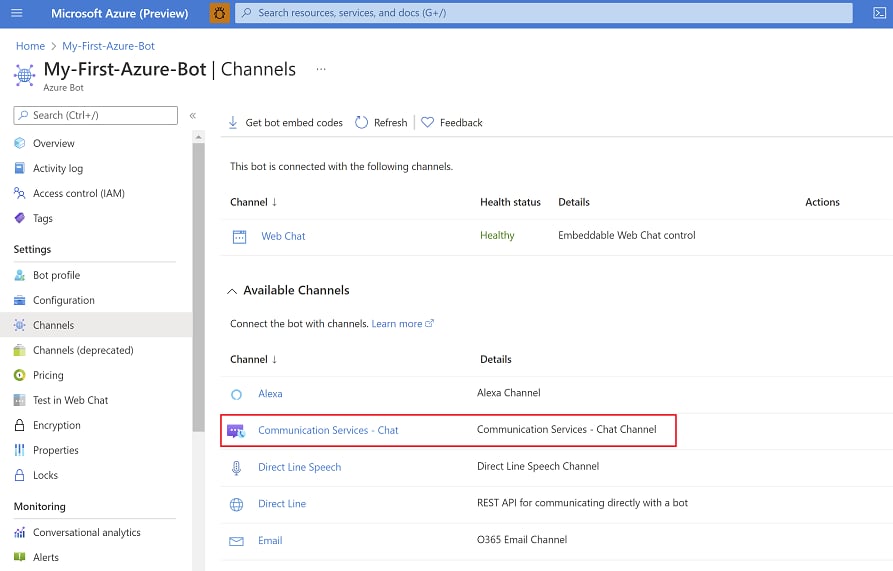Open Pricing menu item
Image resolution: width=893 pixels, height=571 pixels.
click(x=48, y=375)
